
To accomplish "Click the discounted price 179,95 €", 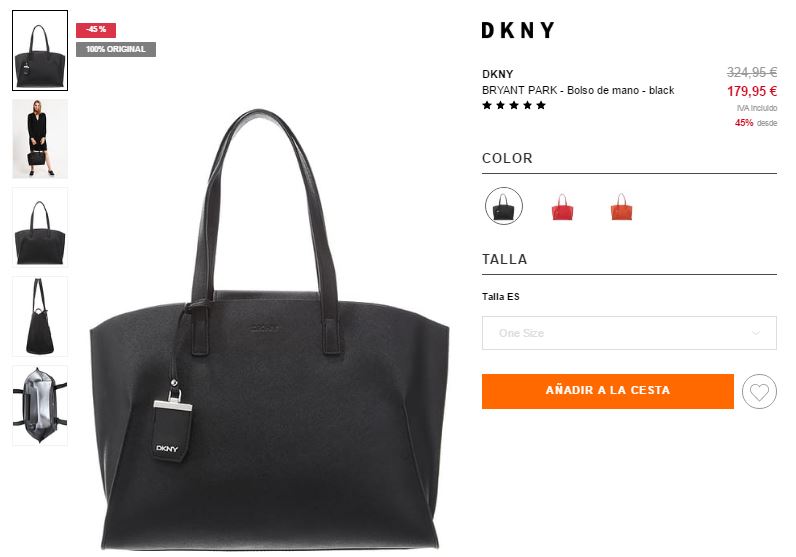I will click(752, 91).
